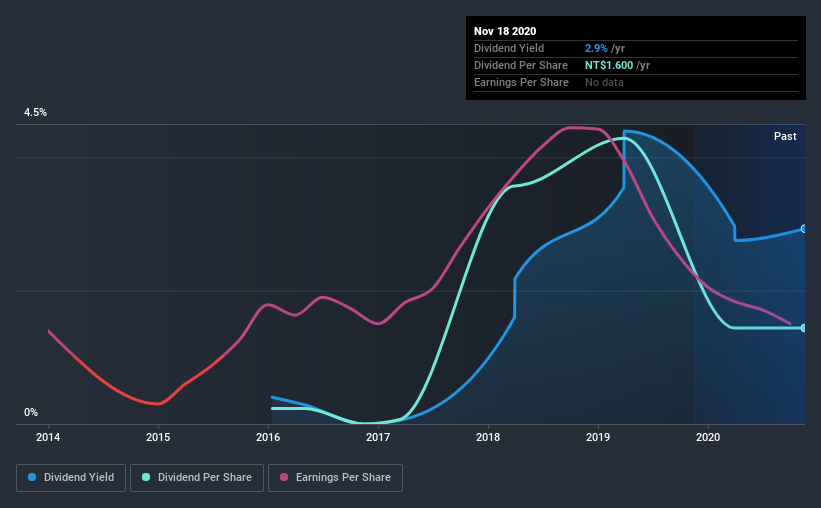Viewport: 821px width, 508px height.
Task: Select the 2018 x-axis label
Action: click(x=487, y=437)
